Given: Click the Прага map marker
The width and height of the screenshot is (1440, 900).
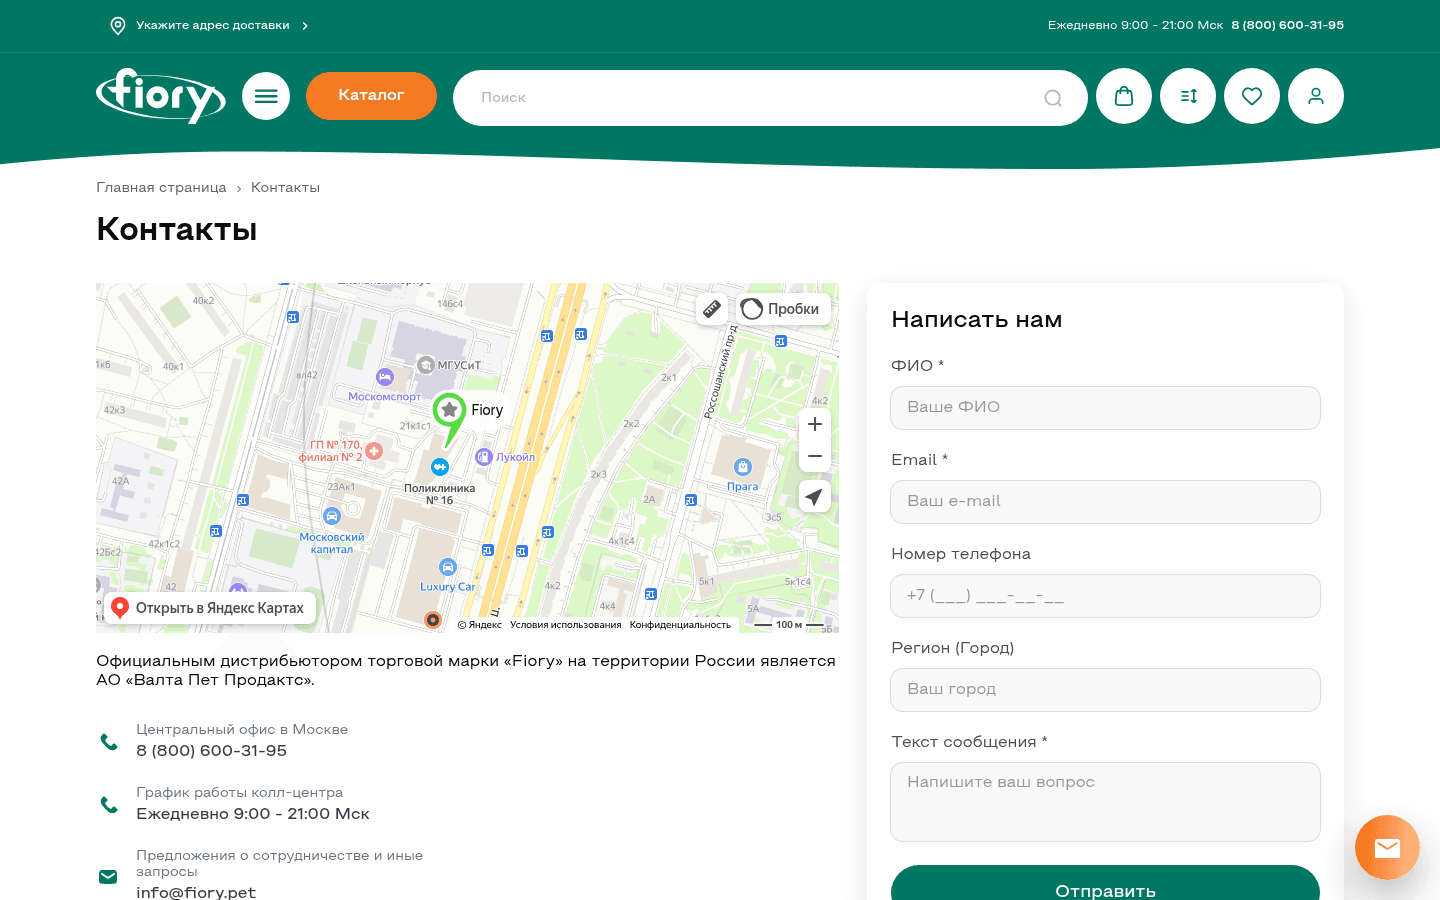Looking at the screenshot, I should click(x=742, y=467).
